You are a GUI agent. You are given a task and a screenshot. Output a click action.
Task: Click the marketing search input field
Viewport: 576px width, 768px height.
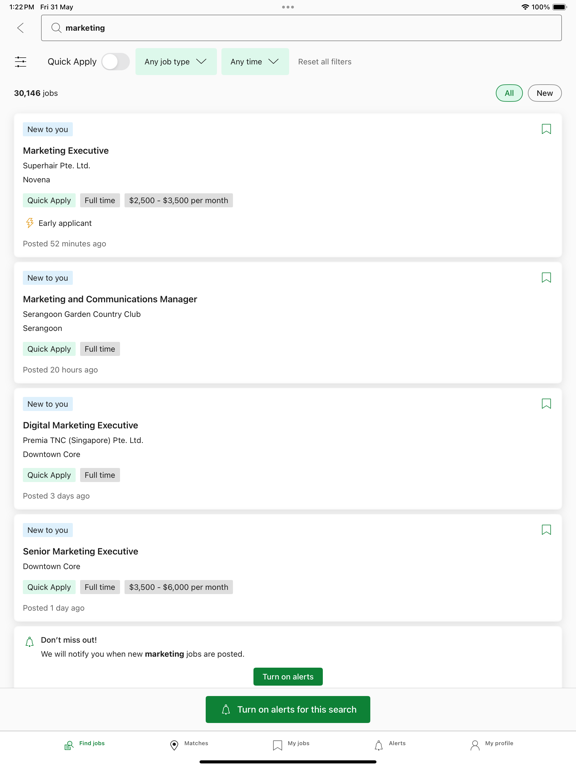click(x=301, y=28)
